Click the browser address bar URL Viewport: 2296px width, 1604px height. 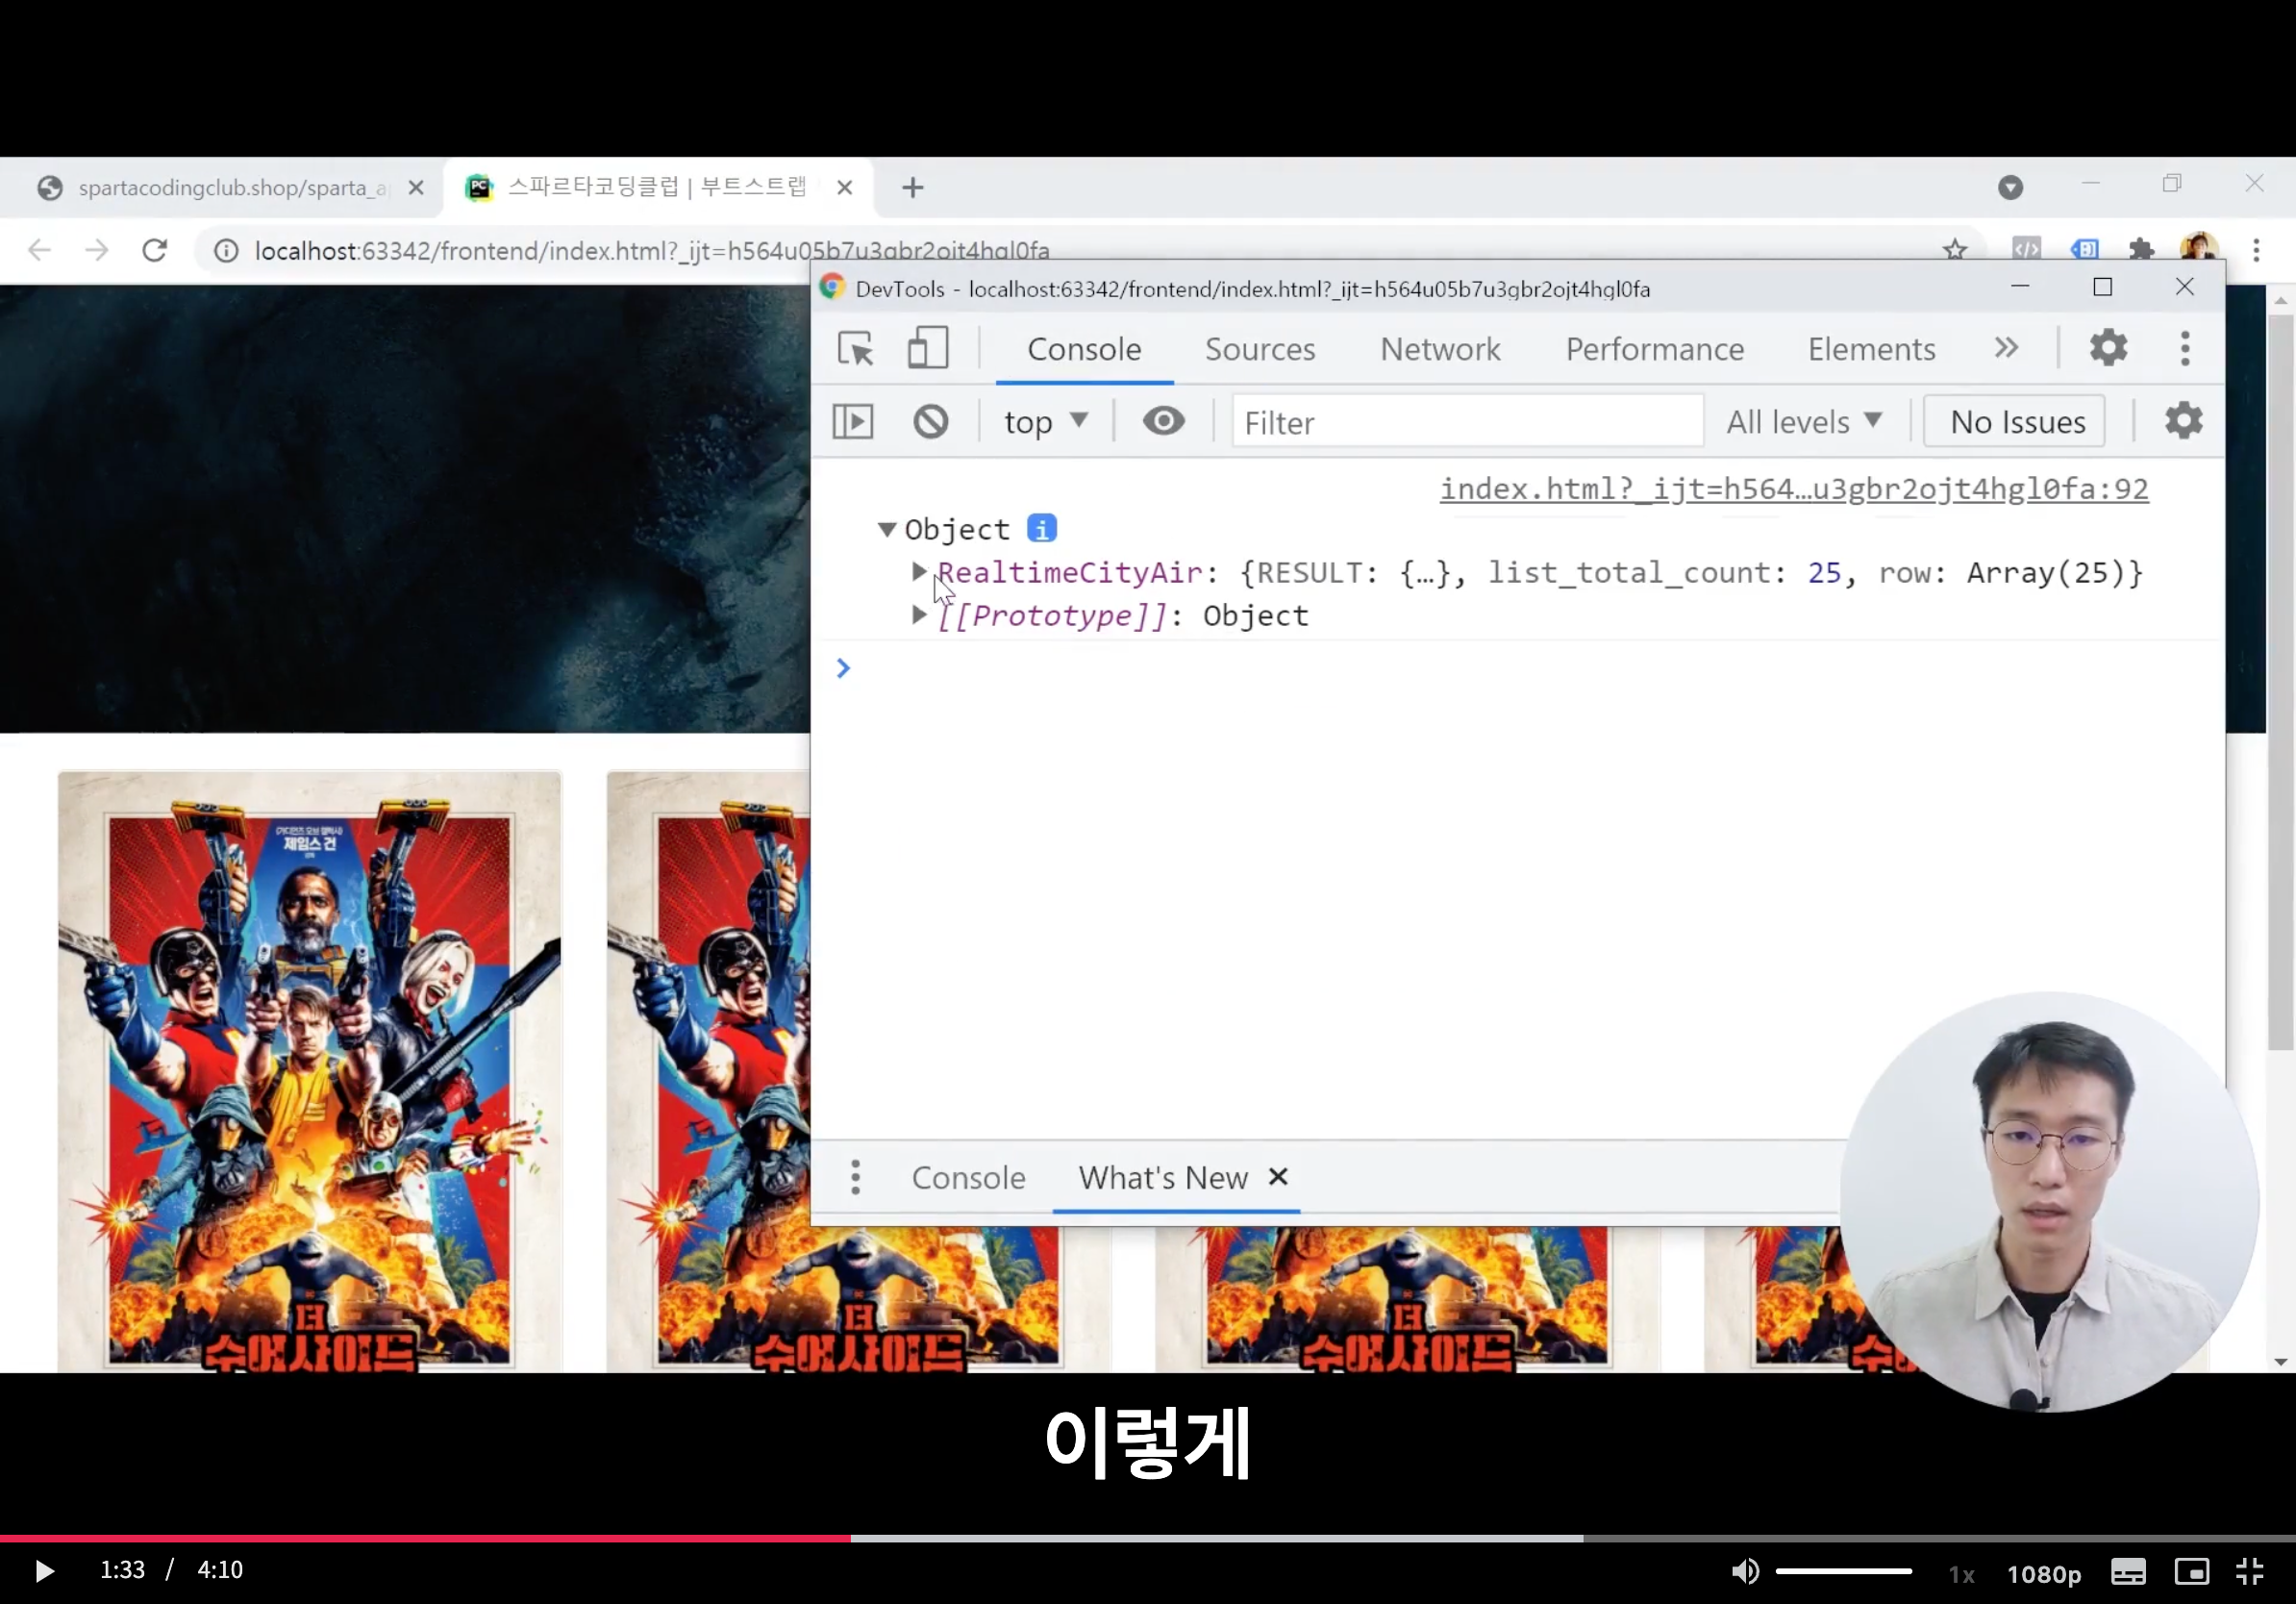[651, 251]
